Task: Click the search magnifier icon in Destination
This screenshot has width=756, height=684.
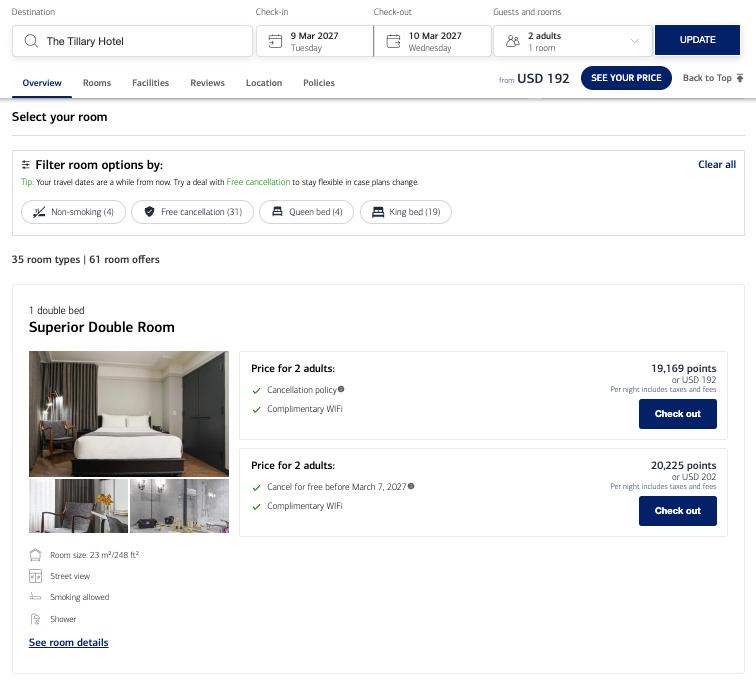Action: 31,41
